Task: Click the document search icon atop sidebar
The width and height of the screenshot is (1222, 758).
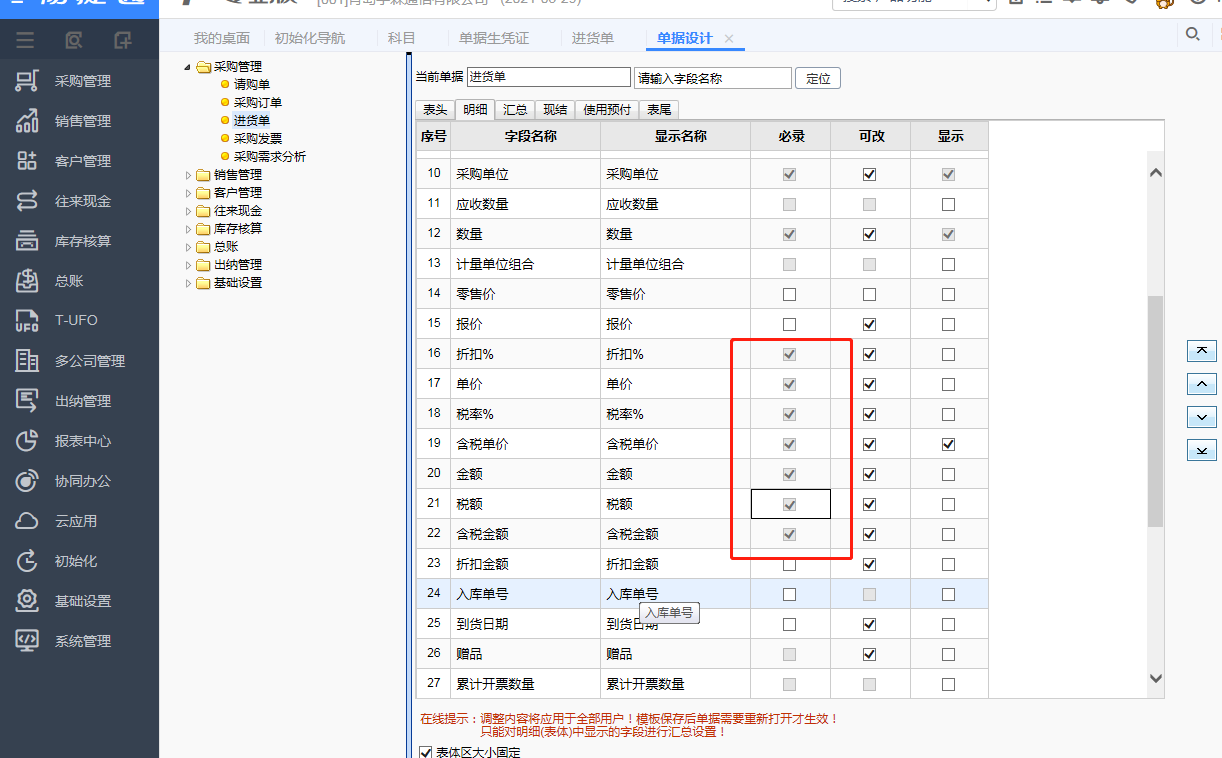Action: (x=73, y=40)
